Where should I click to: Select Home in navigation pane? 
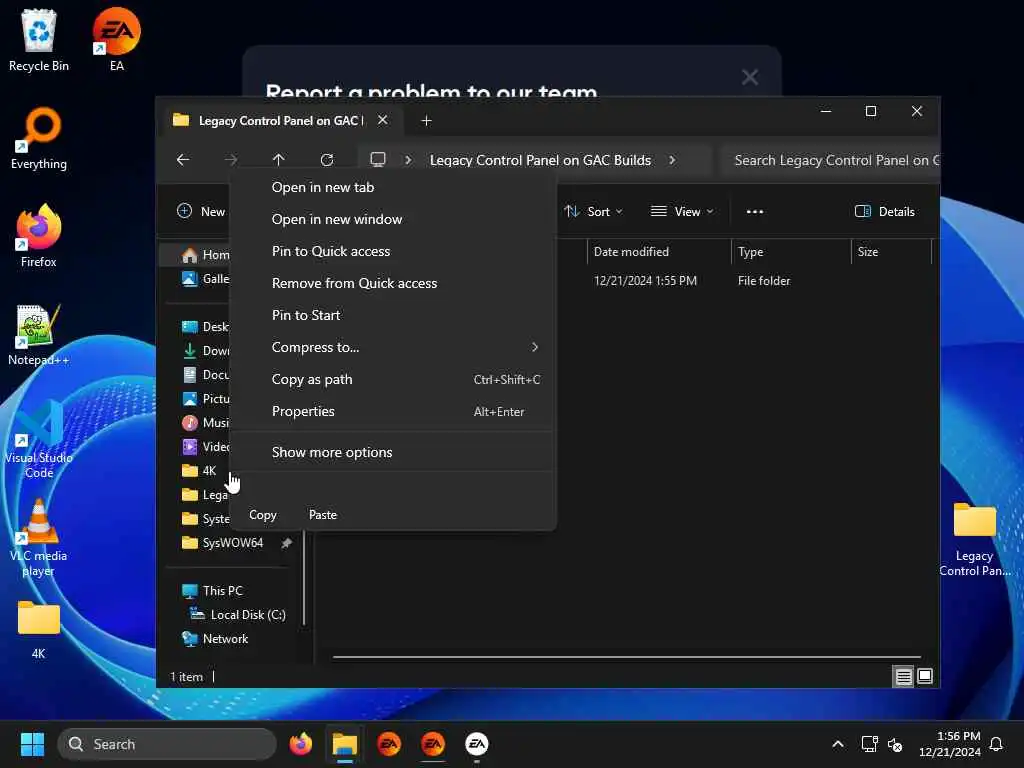pyautogui.click(x=205, y=255)
